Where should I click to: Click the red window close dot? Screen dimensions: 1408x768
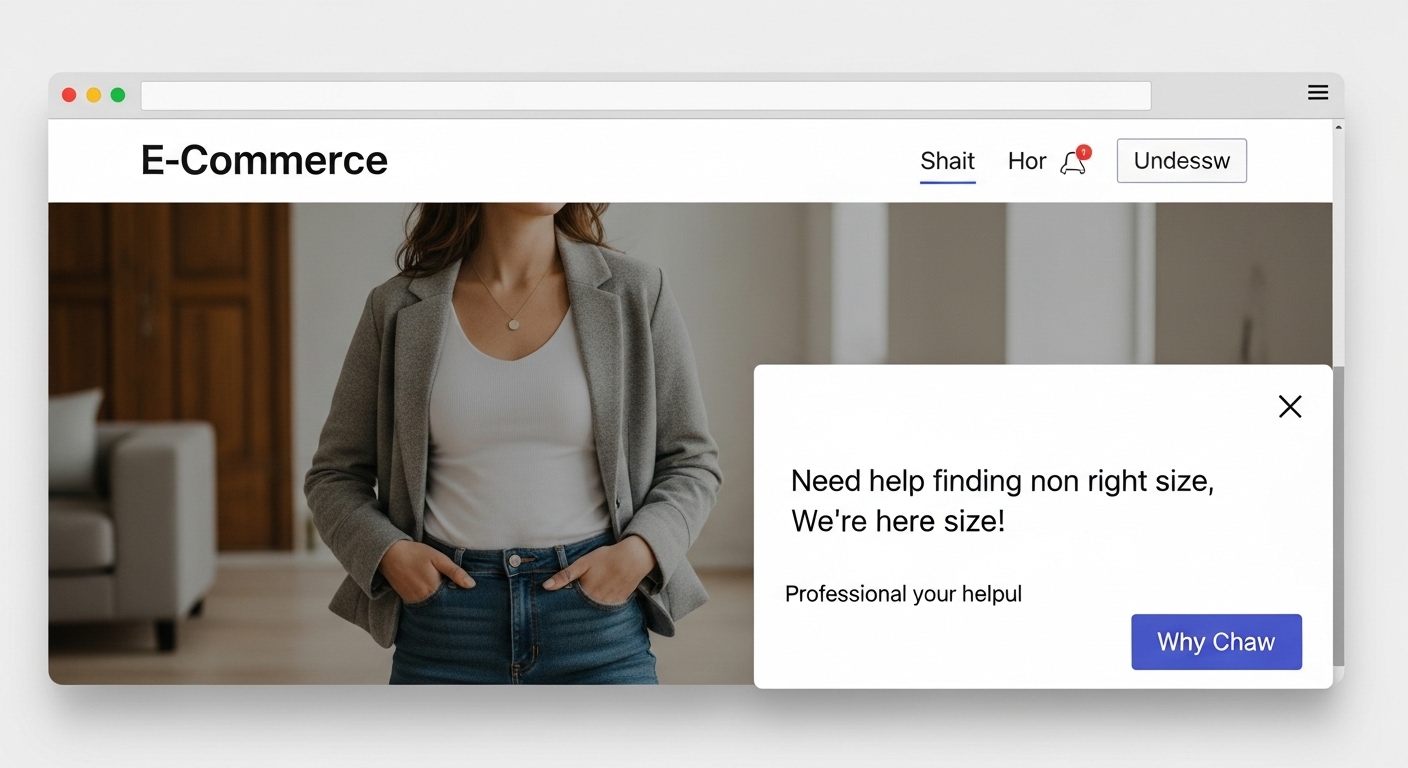69,95
